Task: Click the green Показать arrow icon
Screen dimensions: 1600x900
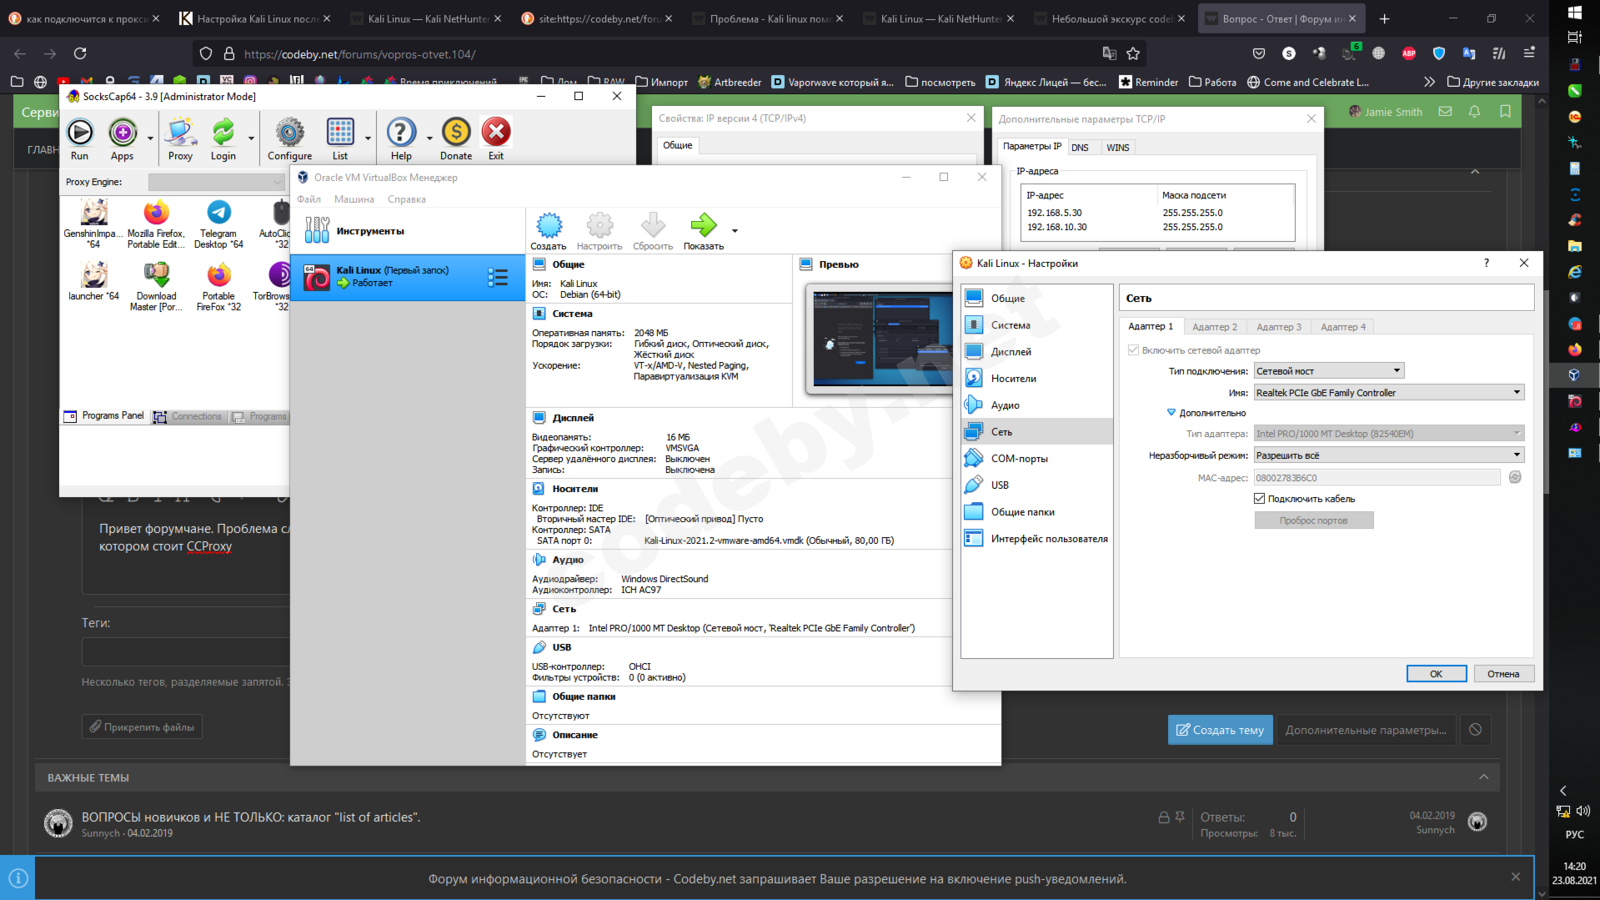Action: (703, 226)
